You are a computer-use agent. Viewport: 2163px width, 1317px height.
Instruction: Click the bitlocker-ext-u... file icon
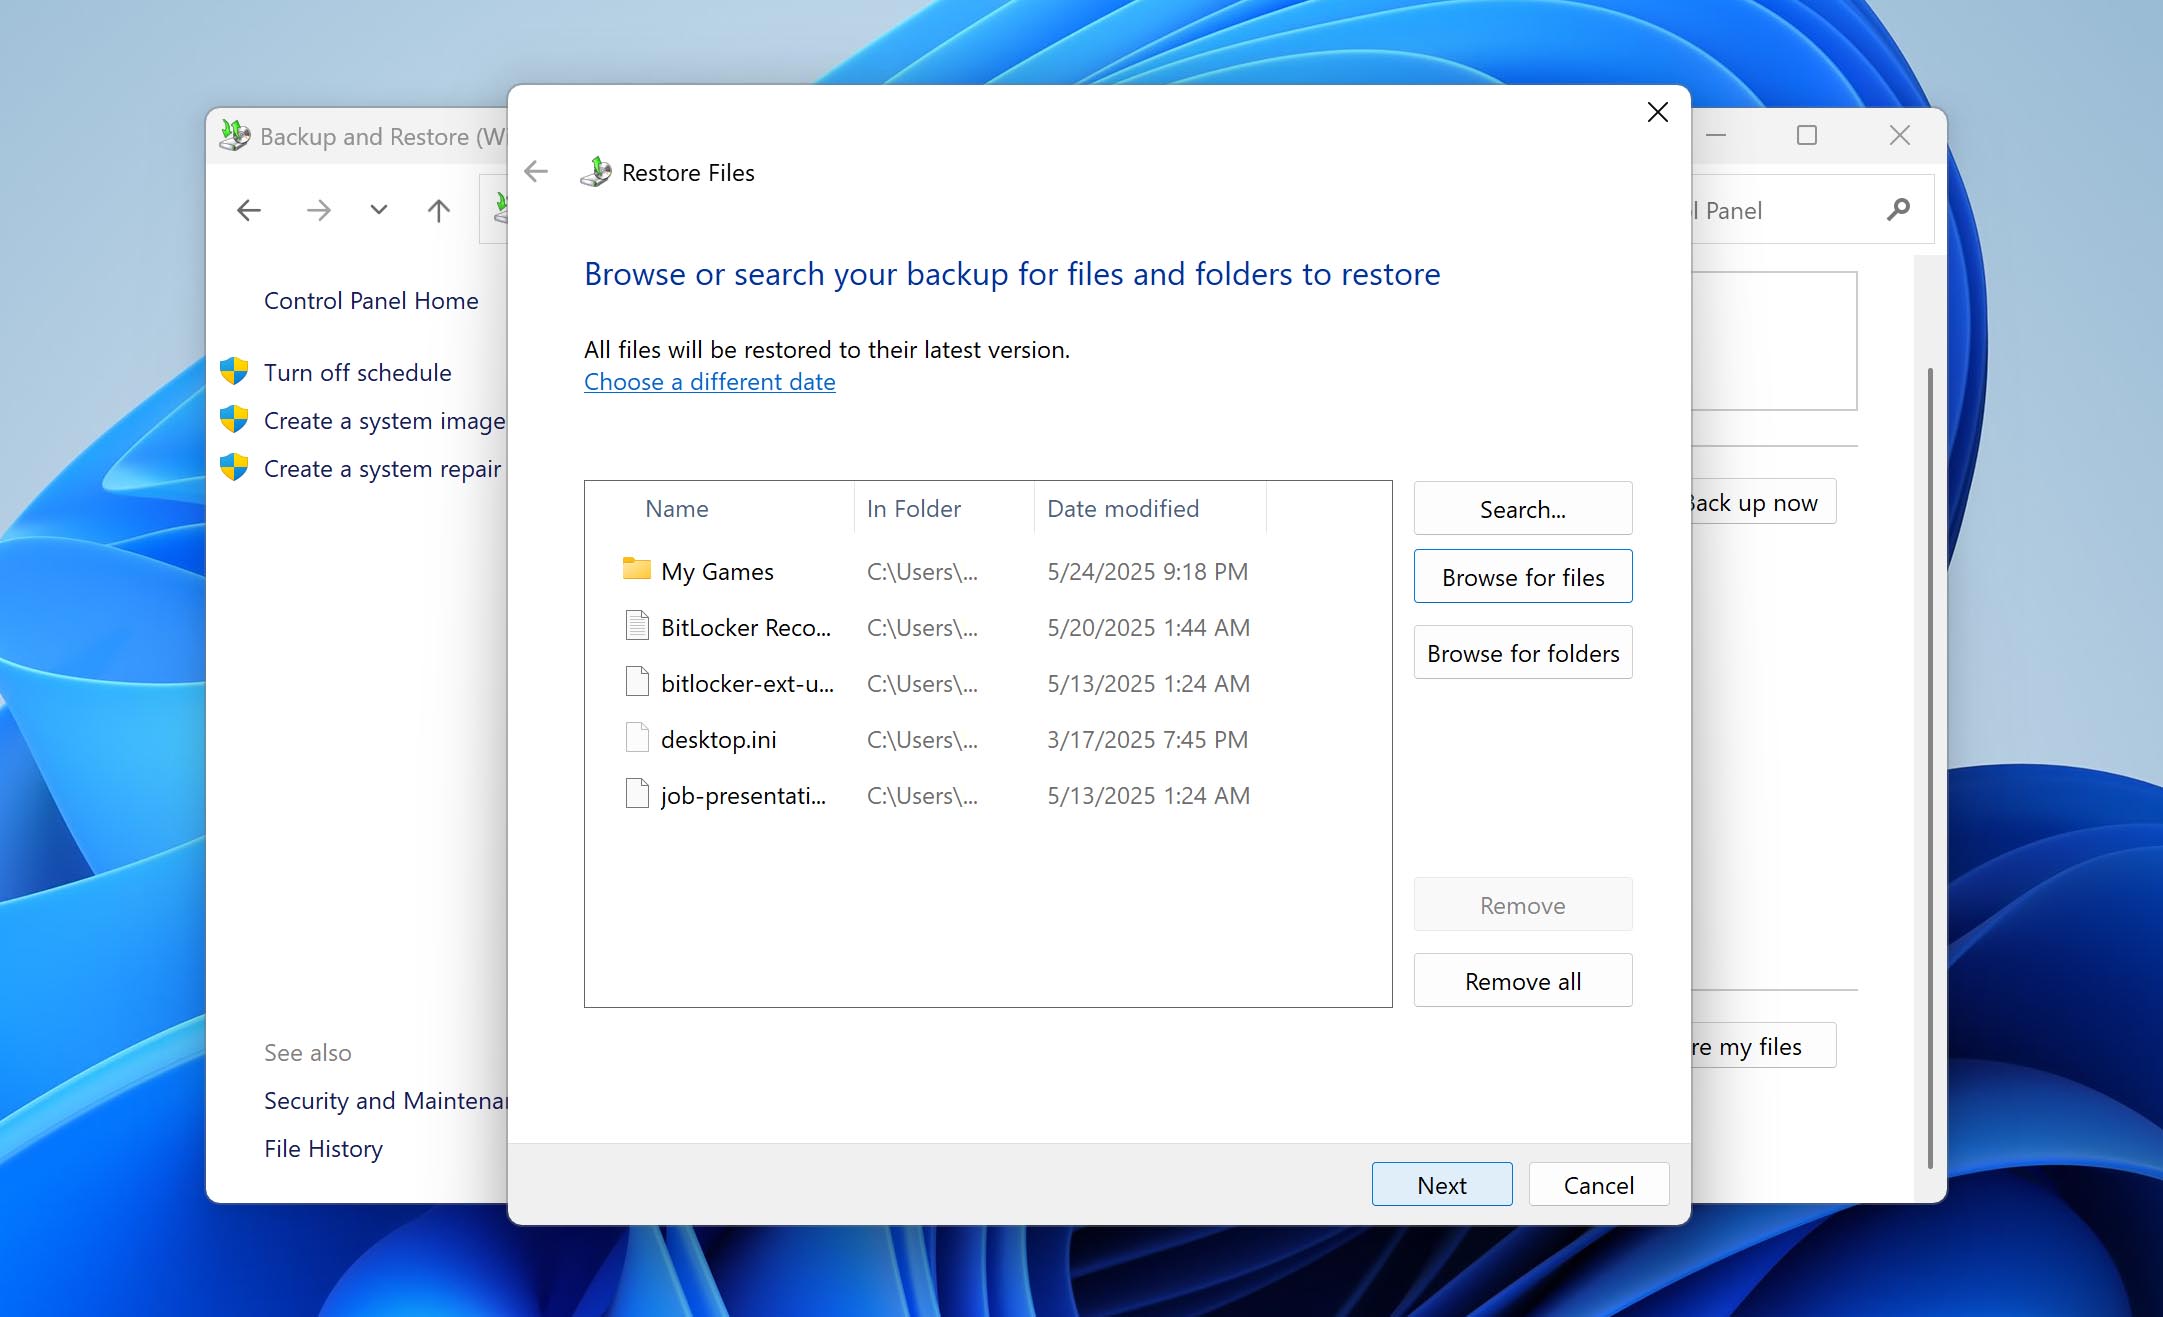(x=637, y=682)
